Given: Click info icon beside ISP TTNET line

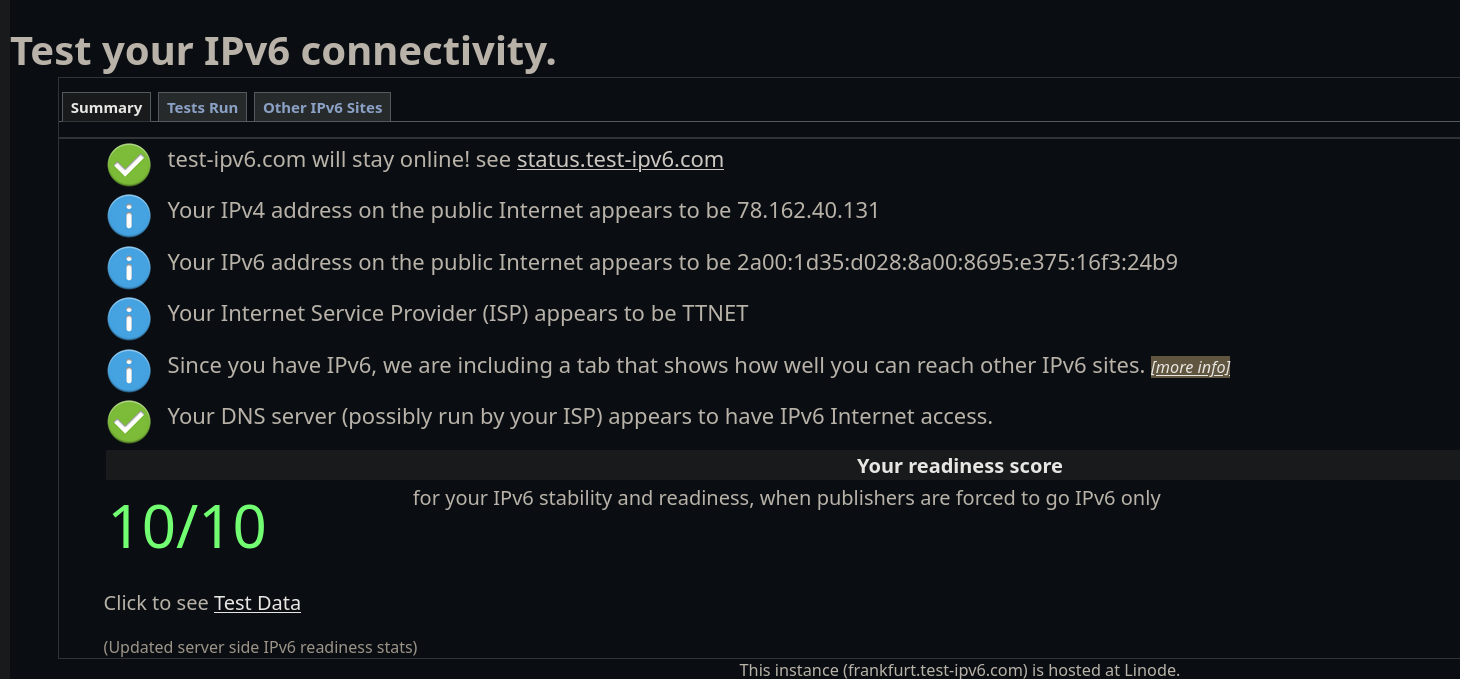Looking at the screenshot, I should (129, 319).
